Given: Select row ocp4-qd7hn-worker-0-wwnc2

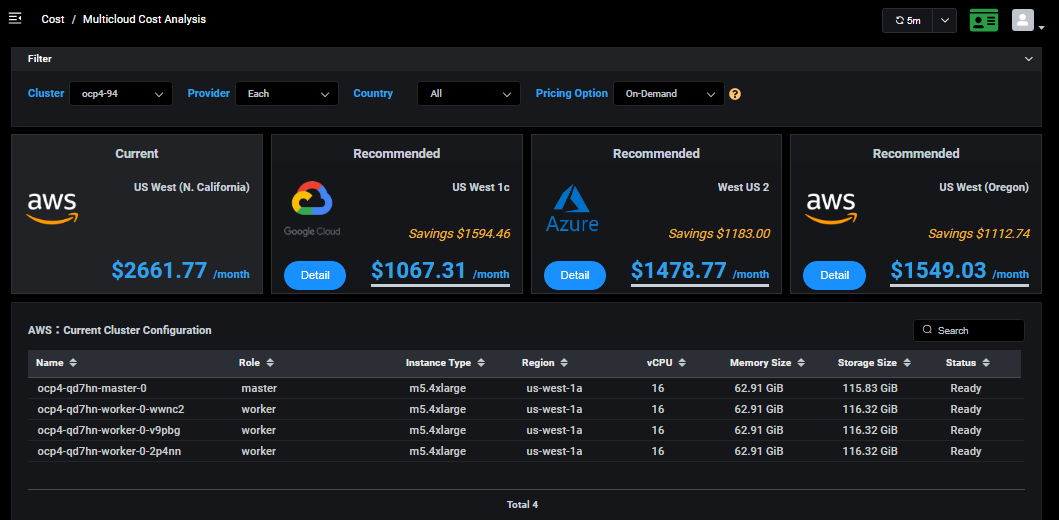Looking at the screenshot, I should point(524,409).
